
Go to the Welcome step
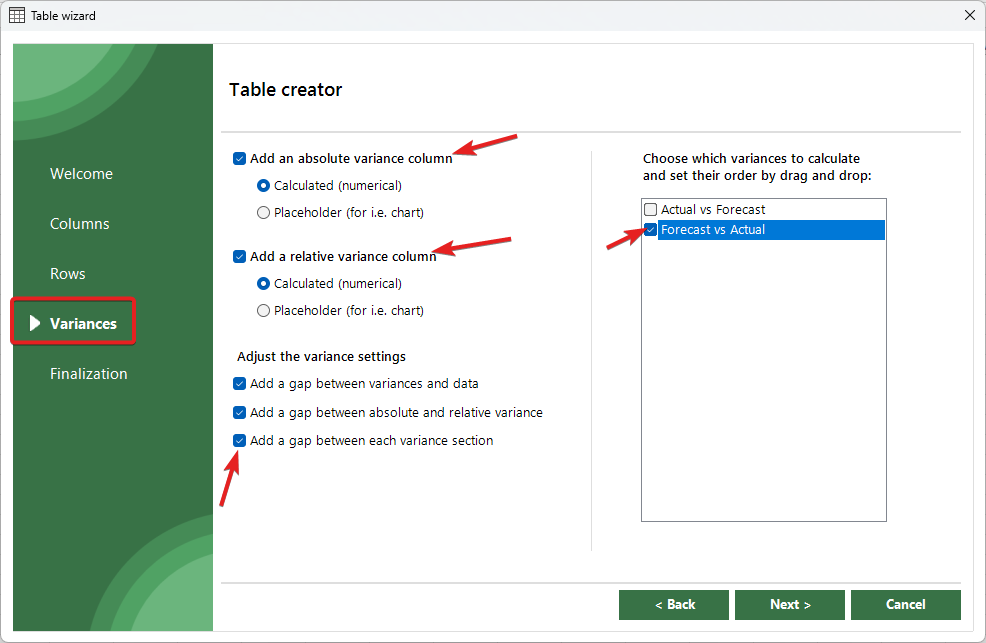pos(81,174)
